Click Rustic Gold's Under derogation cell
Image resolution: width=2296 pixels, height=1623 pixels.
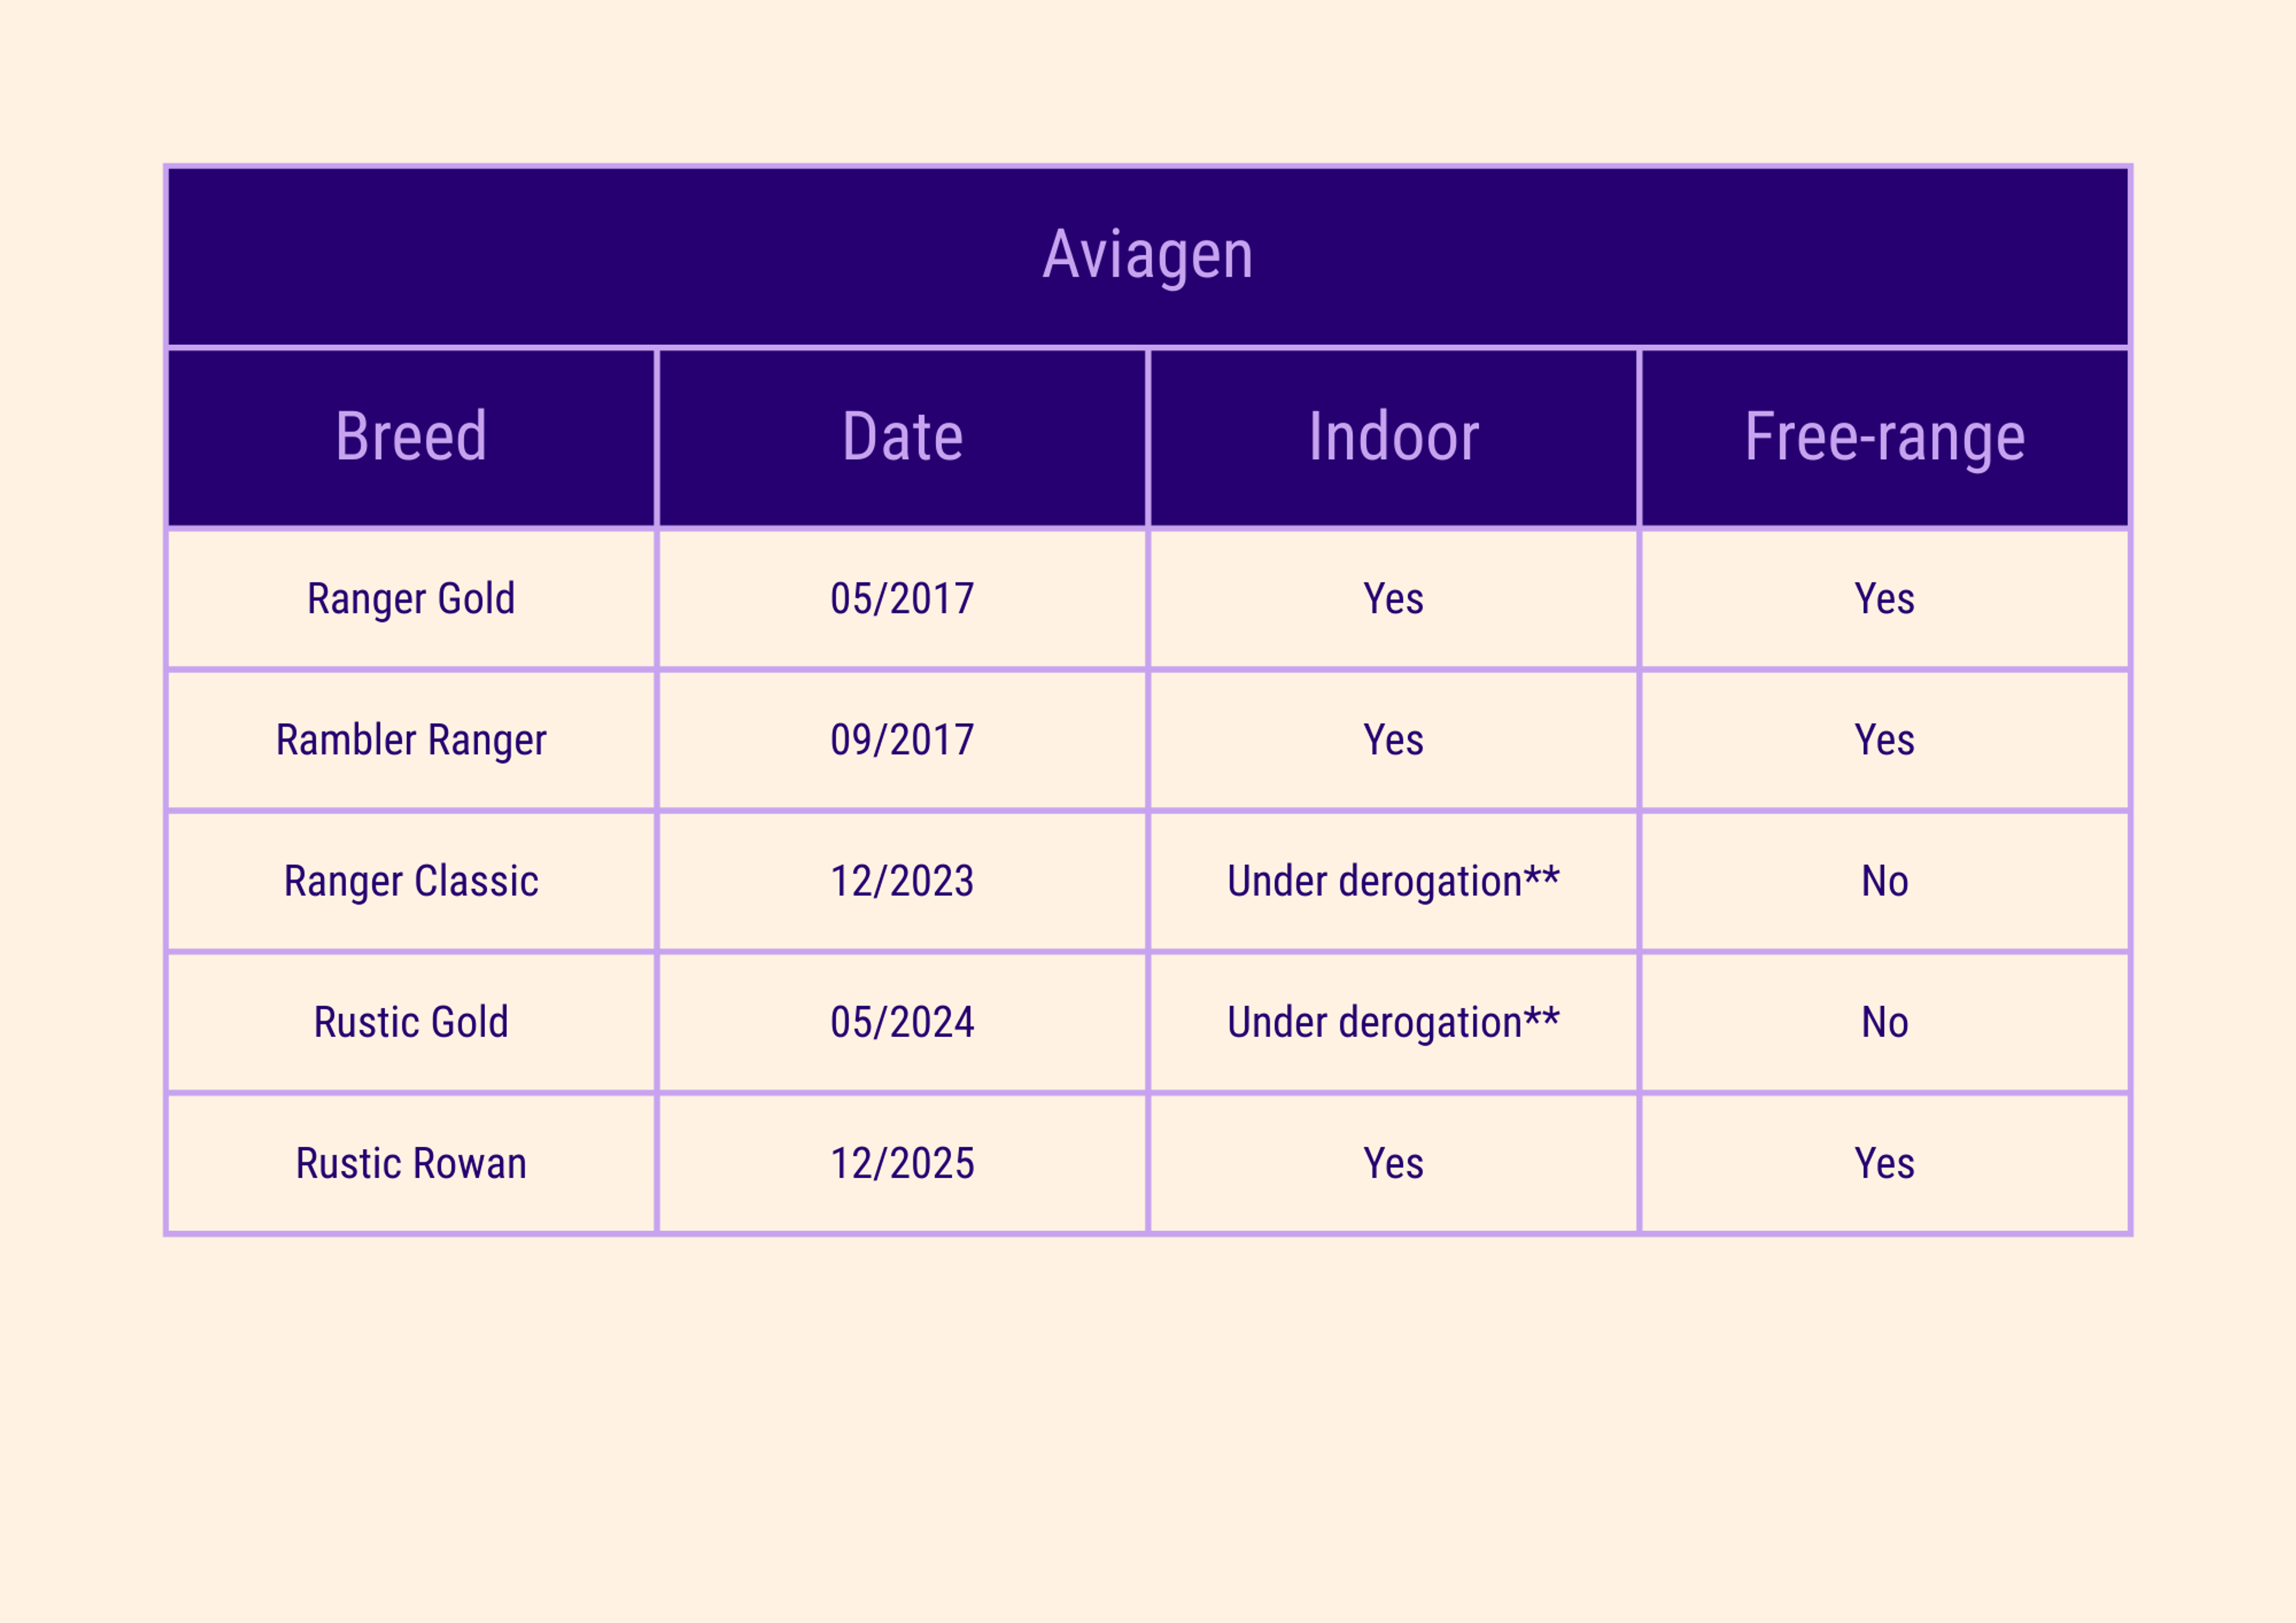pyautogui.click(x=1393, y=1022)
